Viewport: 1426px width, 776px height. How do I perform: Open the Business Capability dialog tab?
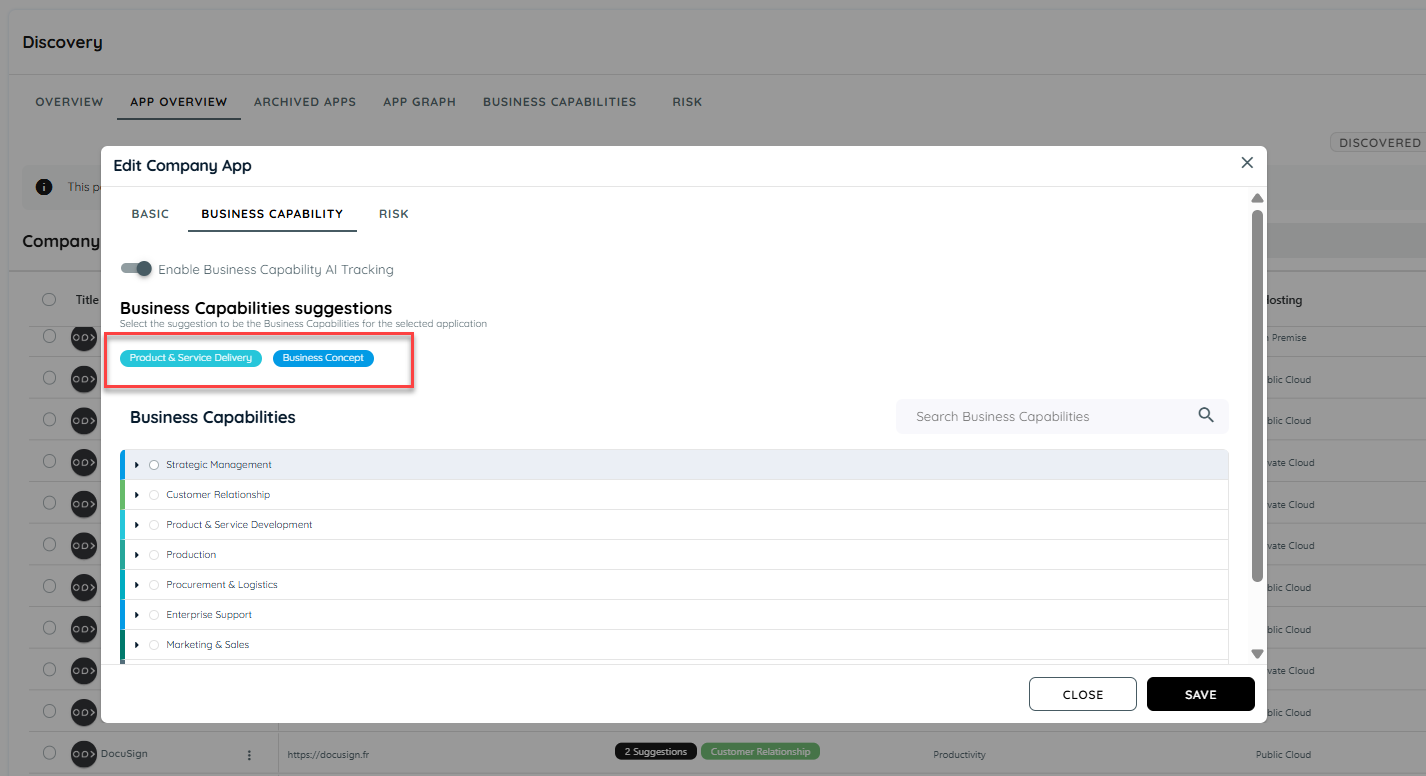(x=272, y=214)
